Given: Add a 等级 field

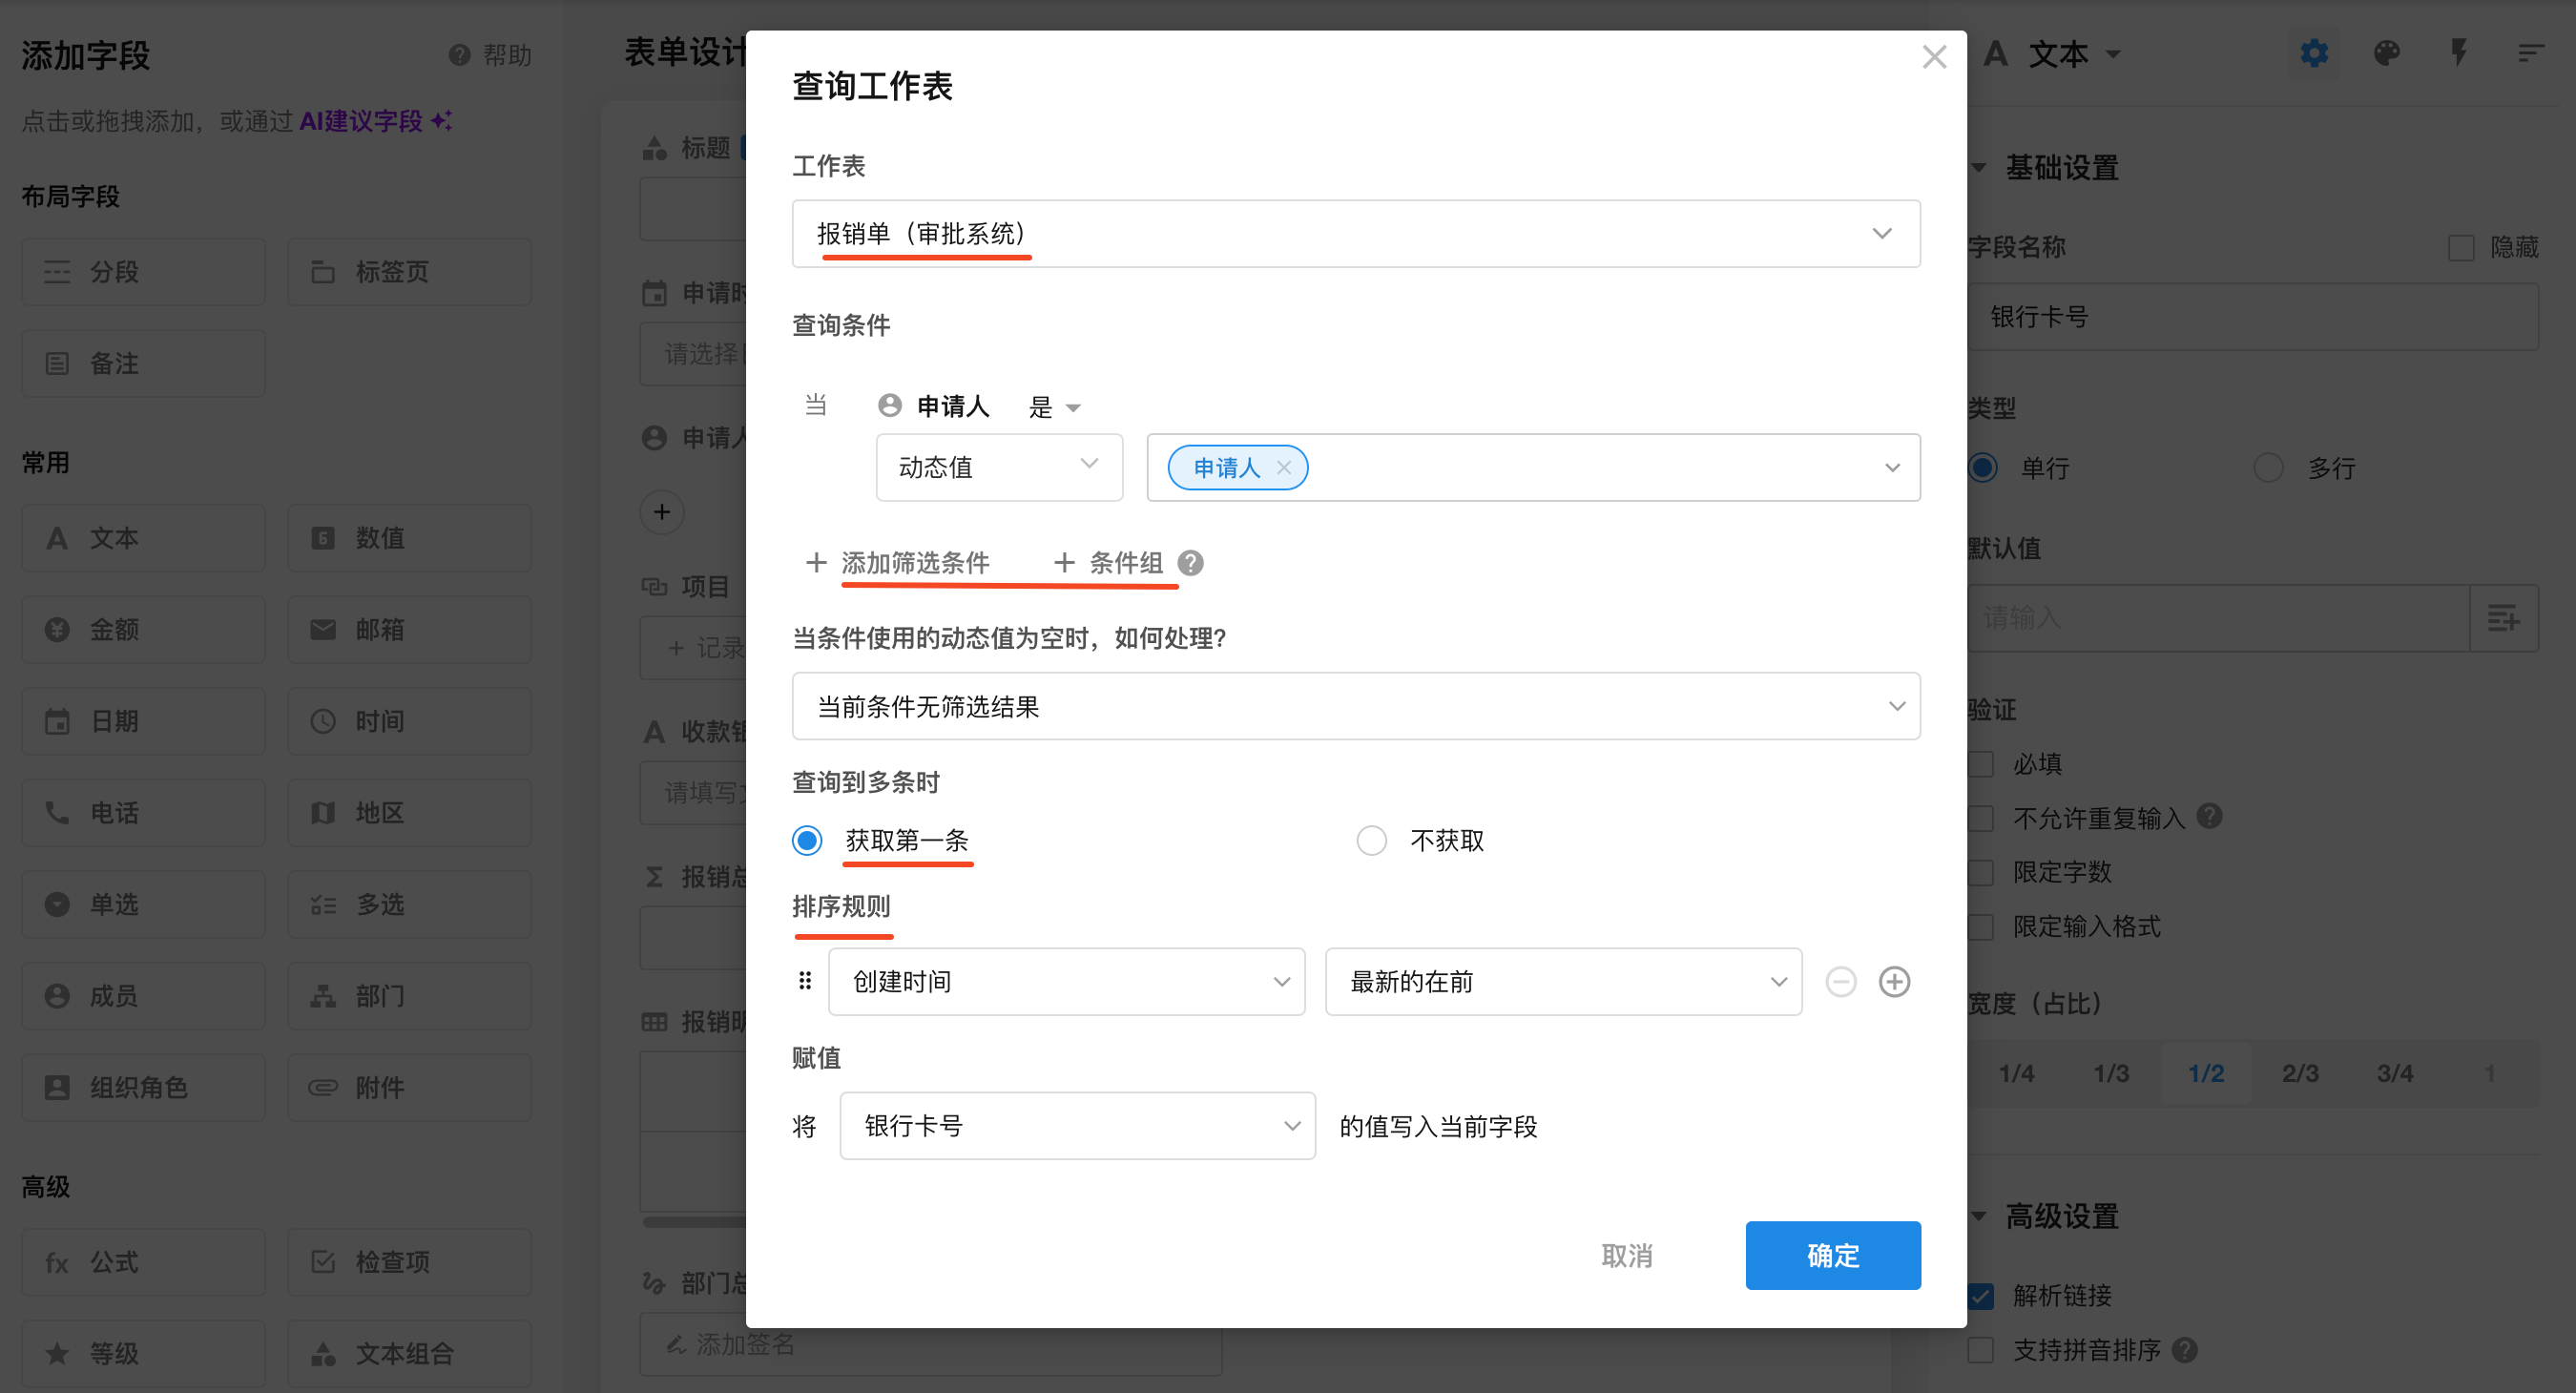Looking at the screenshot, I should click(x=143, y=1354).
